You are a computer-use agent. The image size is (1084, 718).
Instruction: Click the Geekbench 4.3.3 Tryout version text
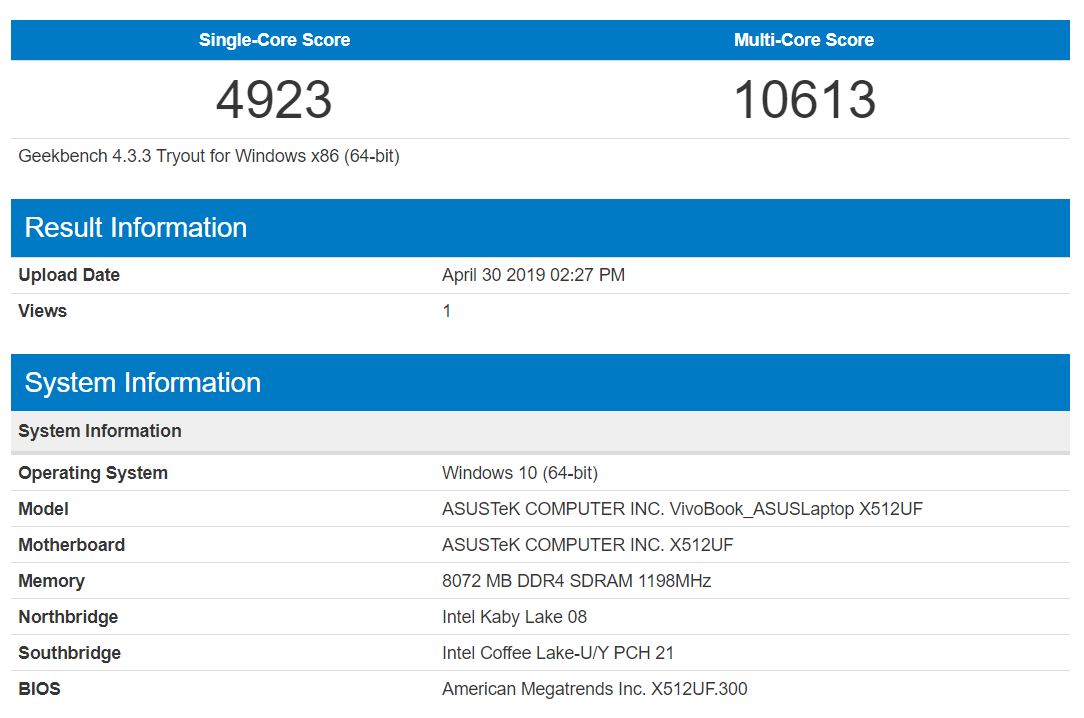[209, 156]
